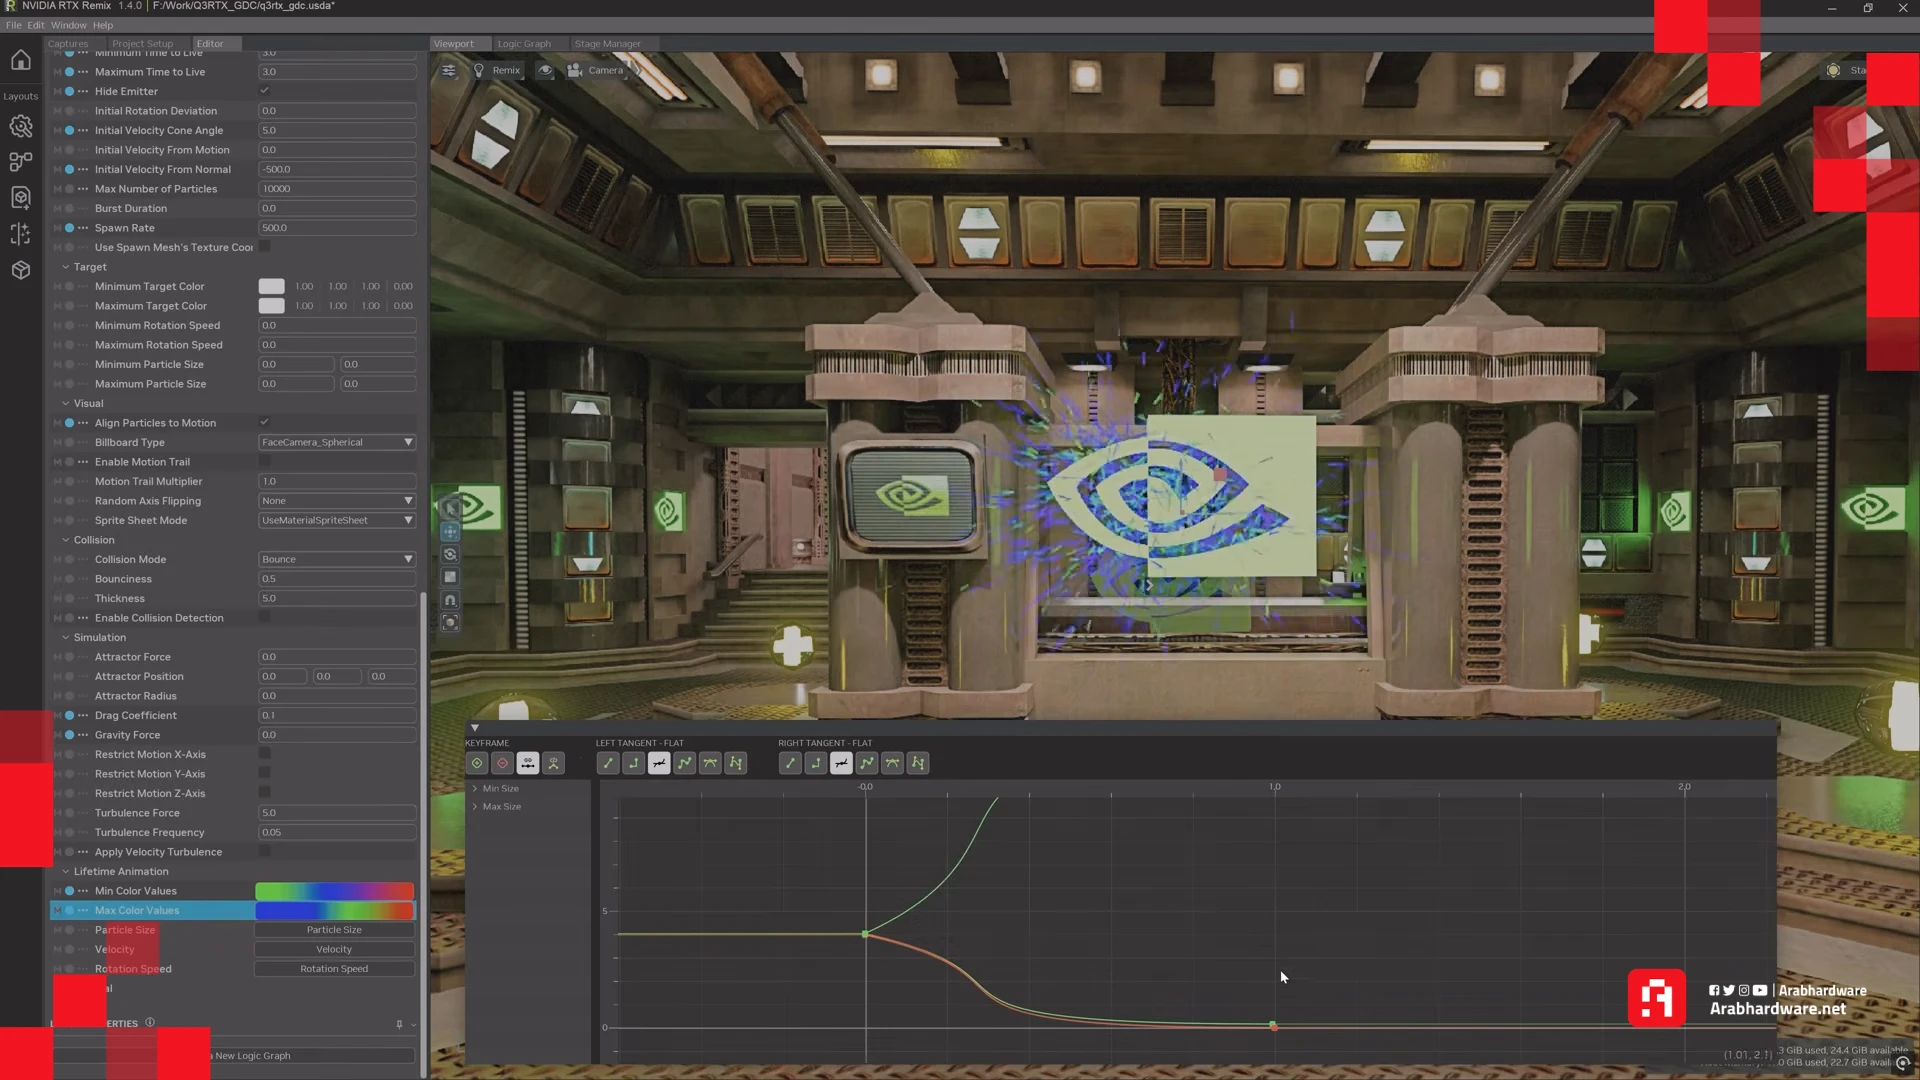Click the keyframe point on the curve
This screenshot has height=1080, width=1920.
coord(865,934)
